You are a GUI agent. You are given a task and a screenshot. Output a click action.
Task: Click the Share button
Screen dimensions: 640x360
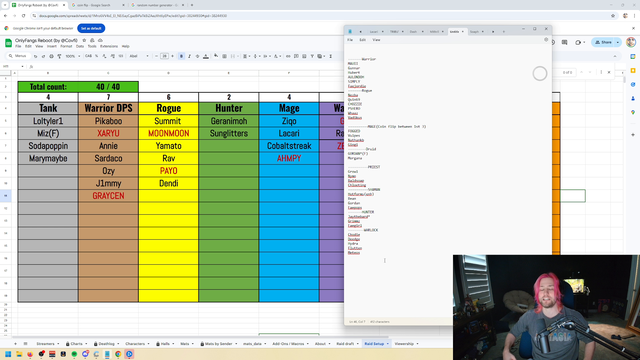tap(603, 42)
